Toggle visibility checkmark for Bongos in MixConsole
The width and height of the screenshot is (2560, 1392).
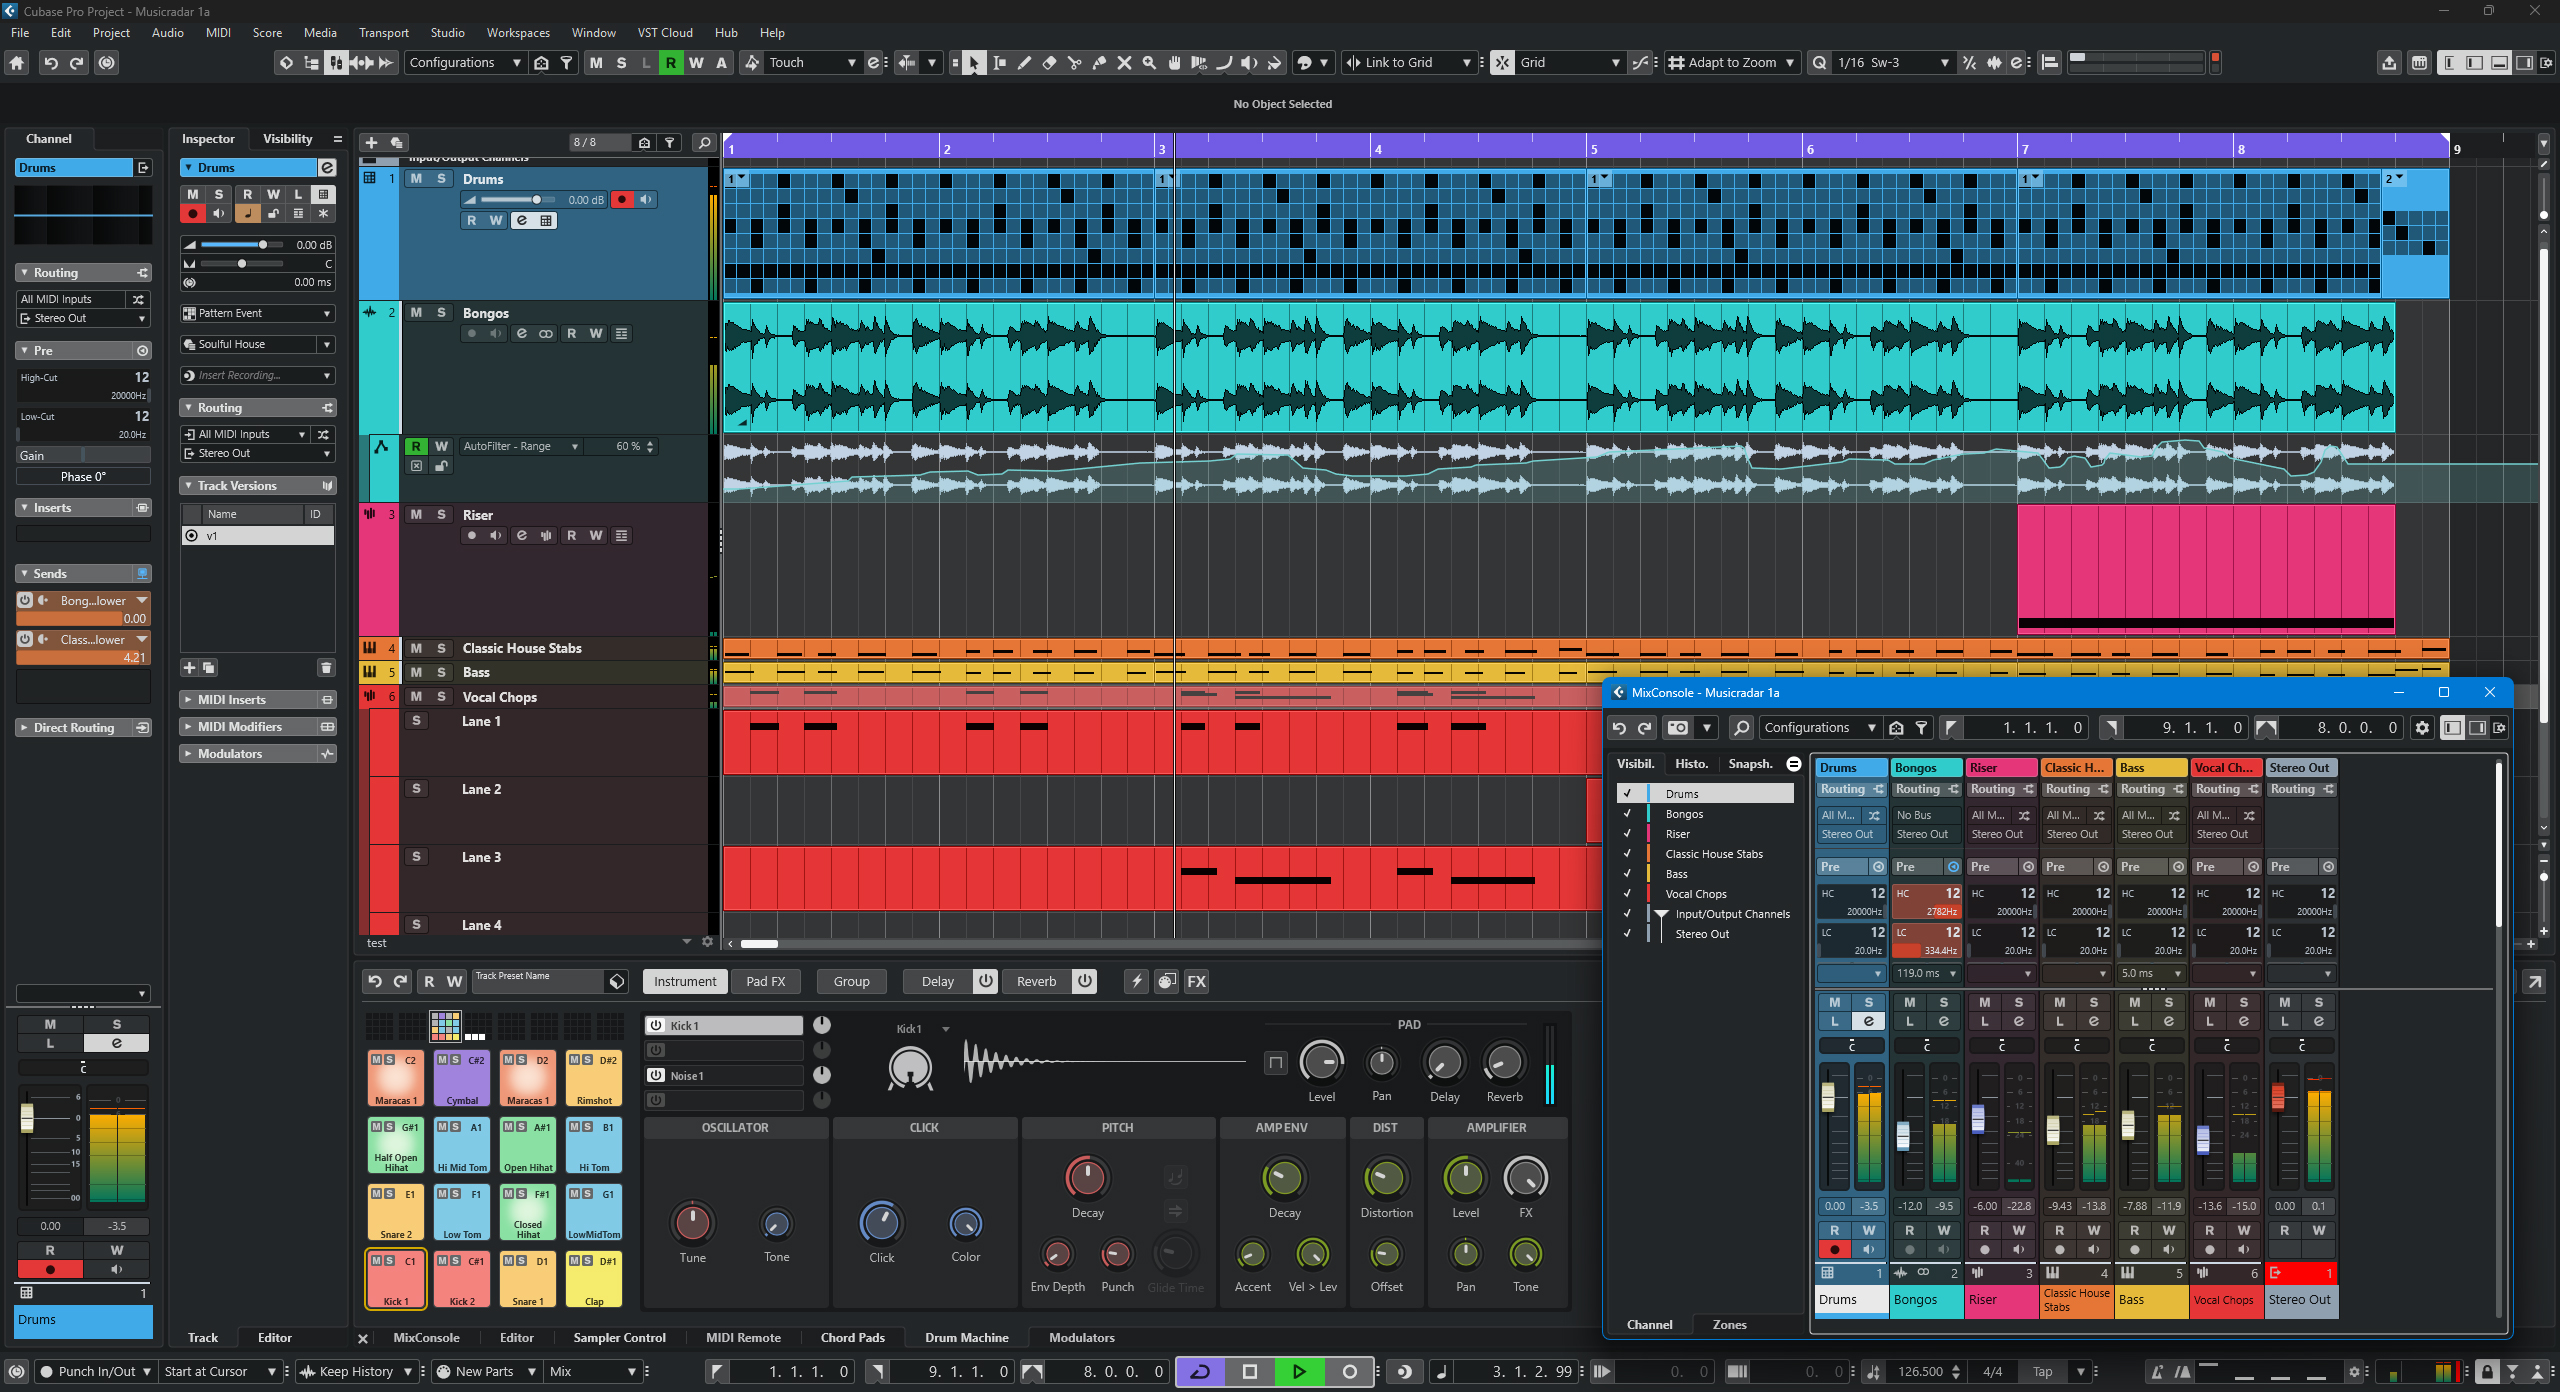click(x=1627, y=814)
